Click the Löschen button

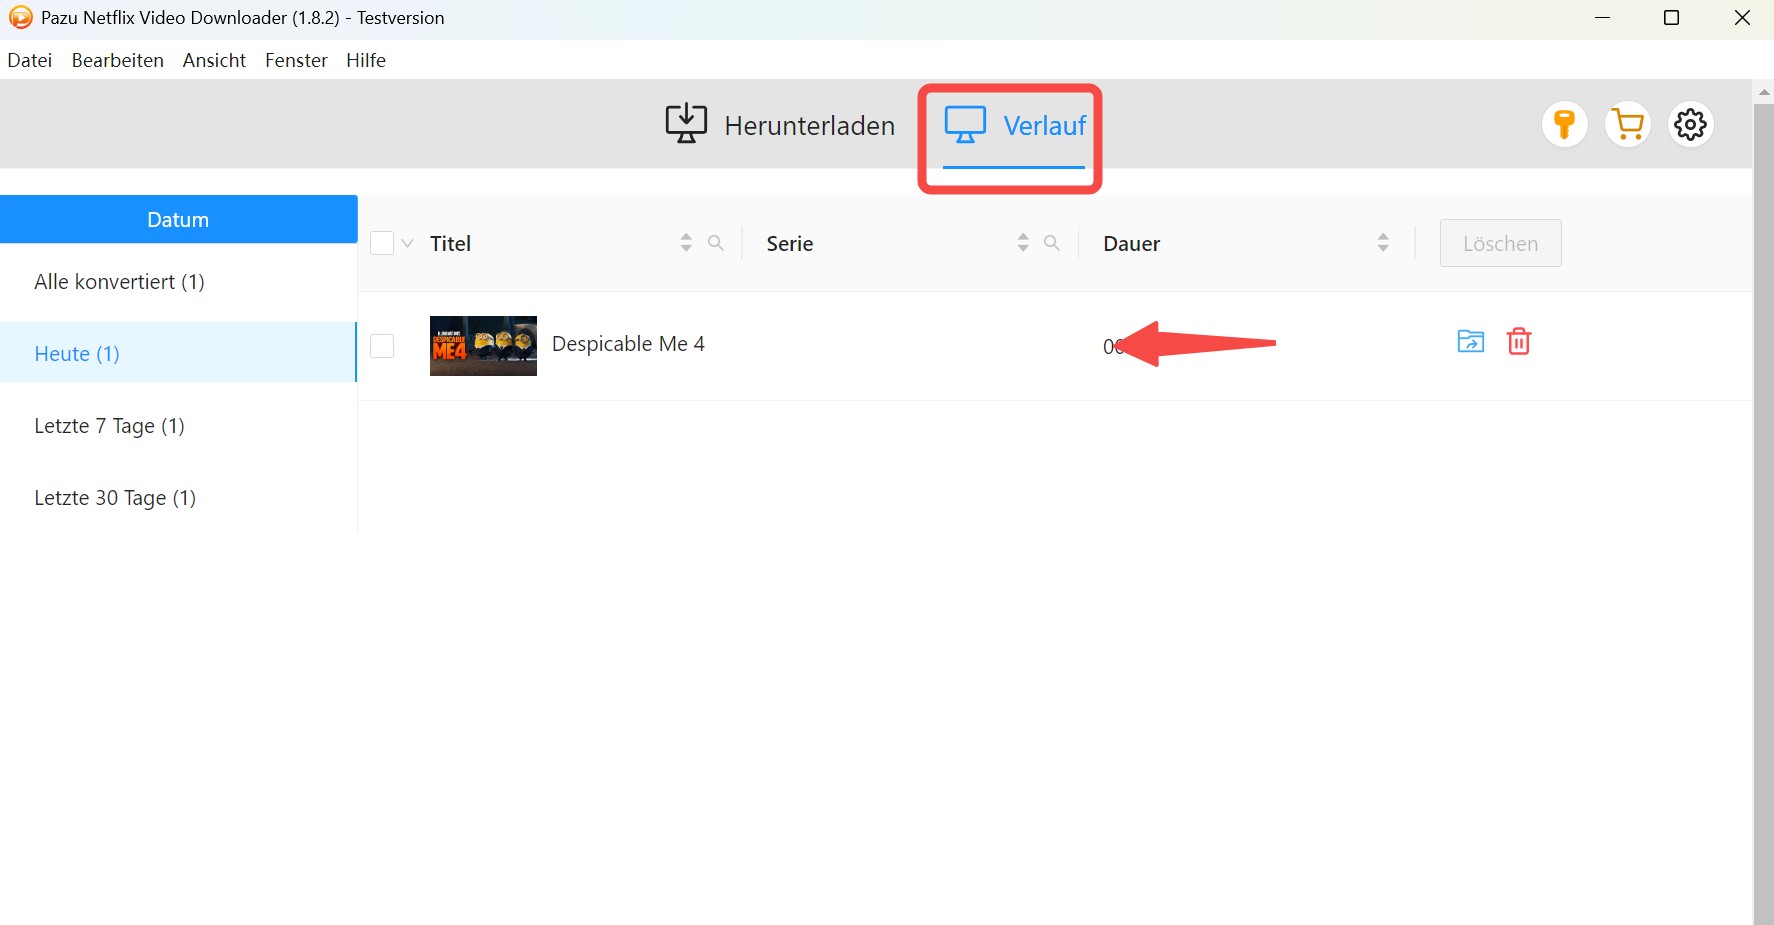point(1500,243)
